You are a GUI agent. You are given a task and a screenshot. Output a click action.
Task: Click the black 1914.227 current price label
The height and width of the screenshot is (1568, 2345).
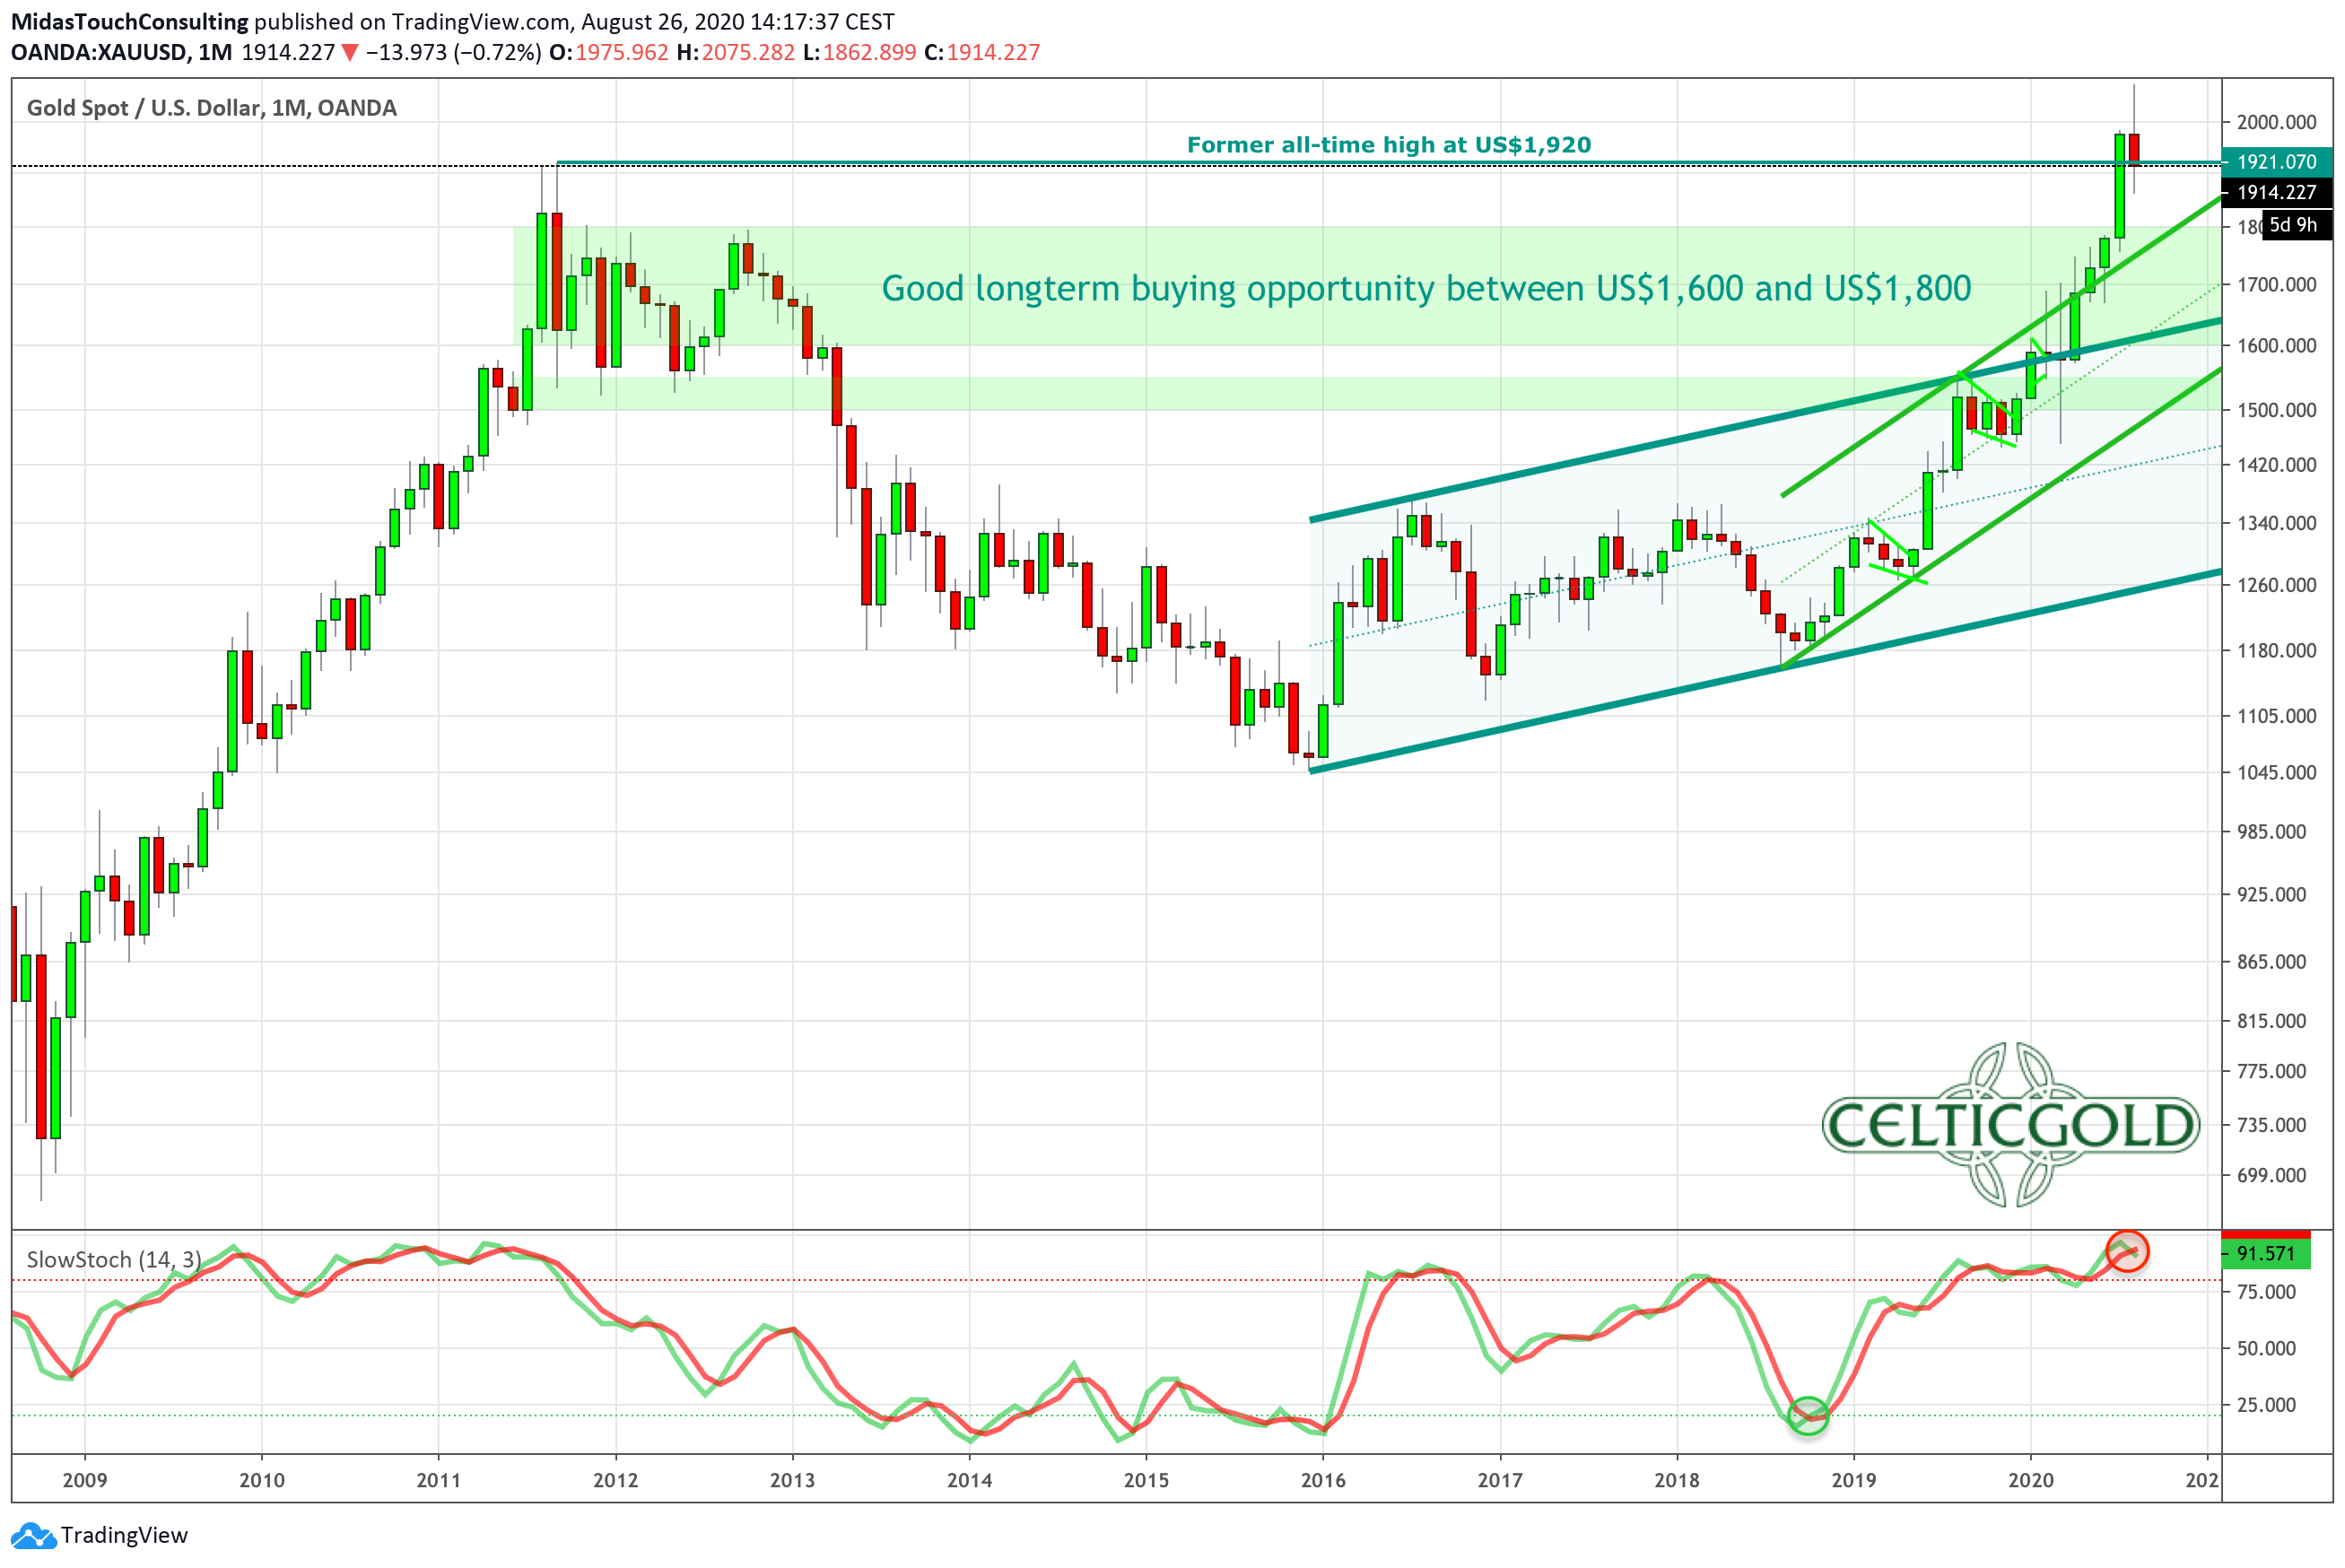click(2275, 192)
